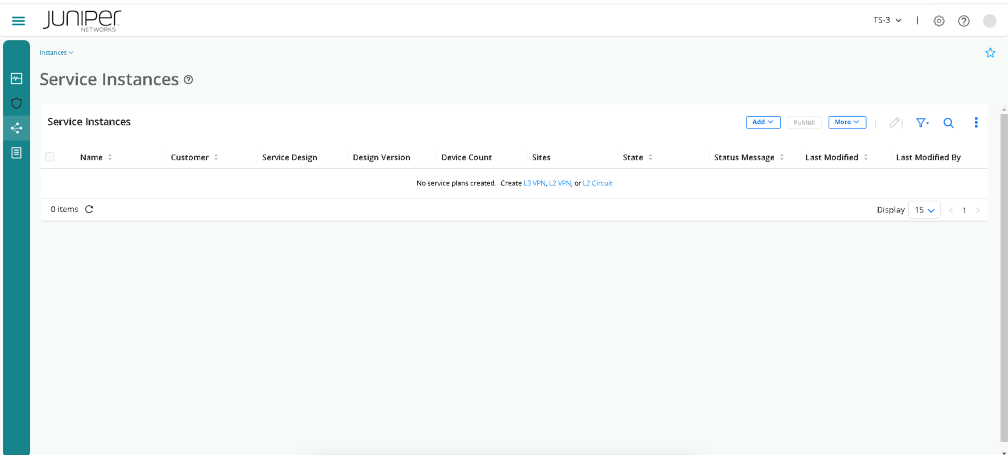
Task: Tick the select-all header checkbox
Action: click(50, 157)
